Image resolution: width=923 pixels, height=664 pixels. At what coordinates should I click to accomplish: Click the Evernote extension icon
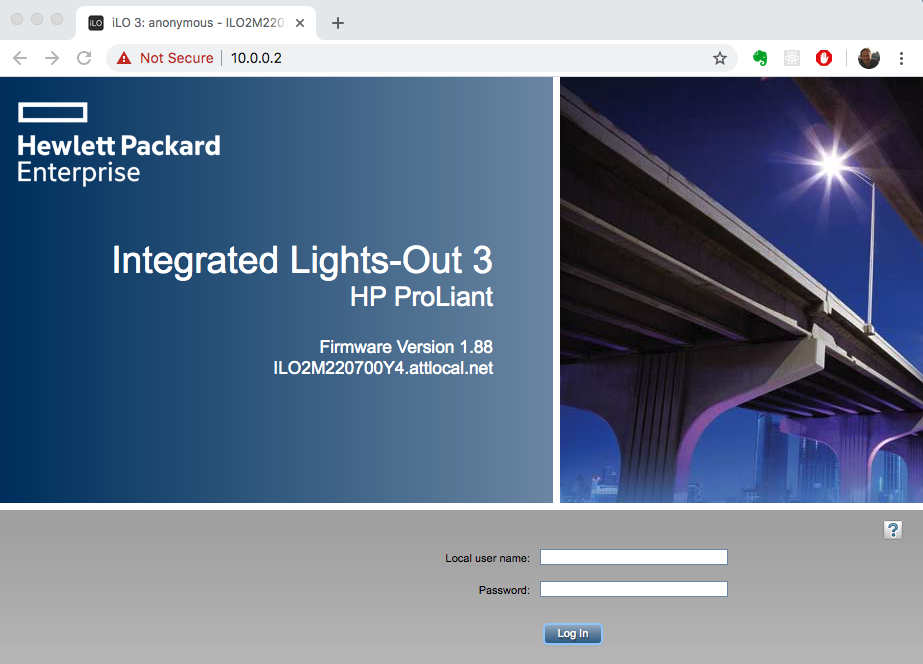pos(760,58)
